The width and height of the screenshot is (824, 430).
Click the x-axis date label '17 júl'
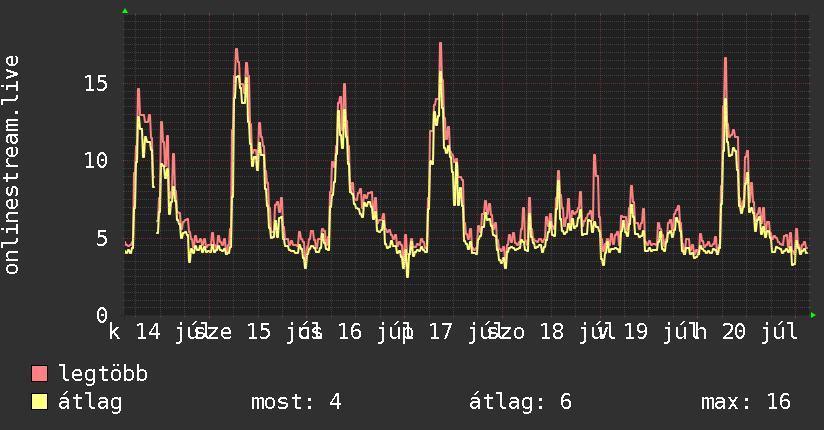pos(465,332)
